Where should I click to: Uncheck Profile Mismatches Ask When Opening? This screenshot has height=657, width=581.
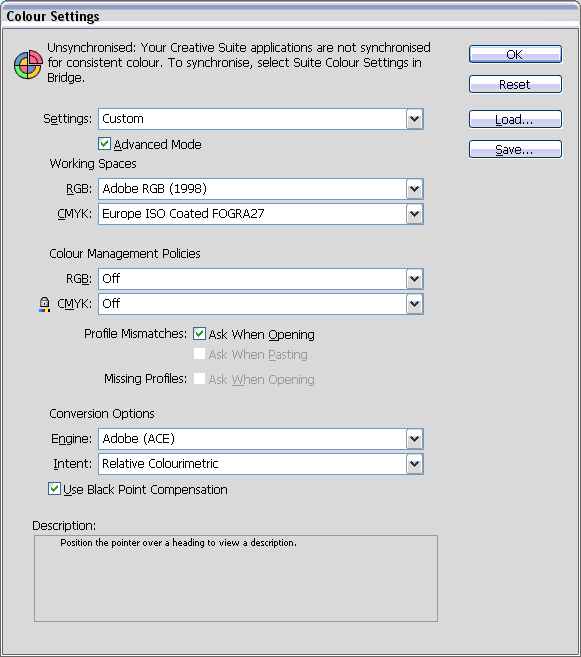[x=199, y=334]
